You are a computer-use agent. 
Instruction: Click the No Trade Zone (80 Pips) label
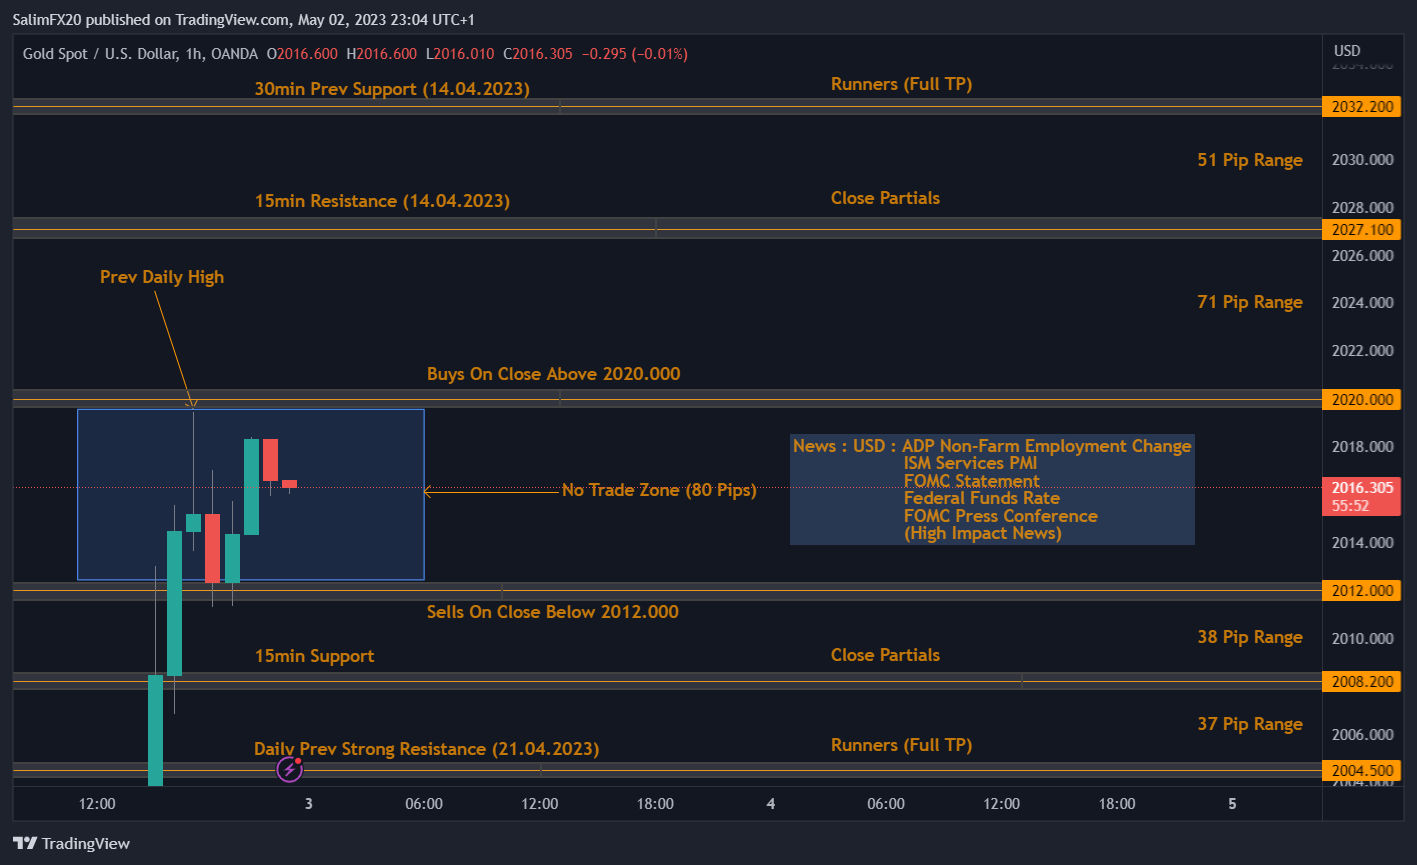click(x=658, y=490)
